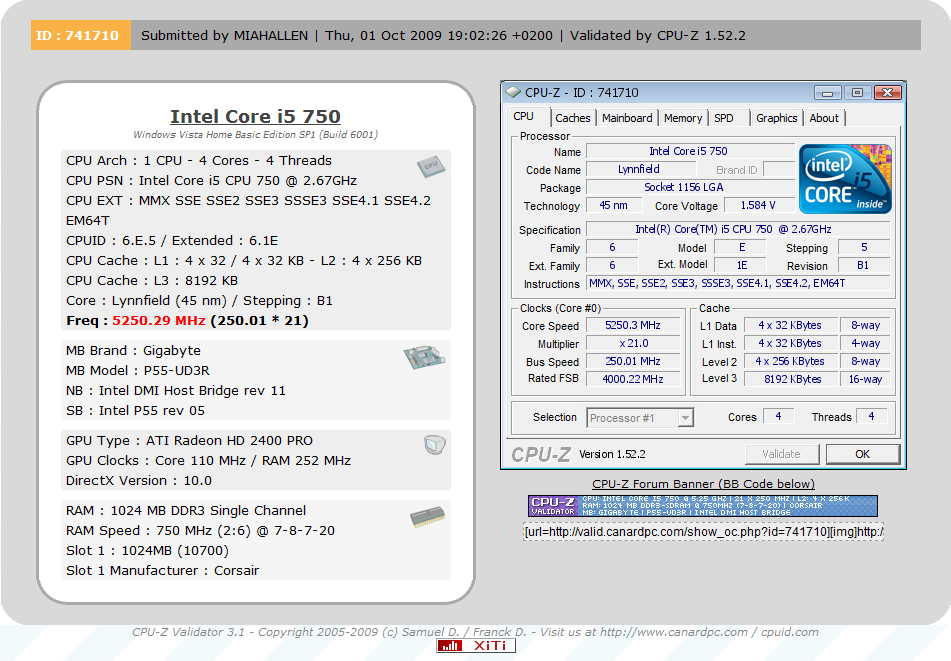Click the Revision value B1
The width and height of the screenshot is (951, 661).
(x=864, y=266)
